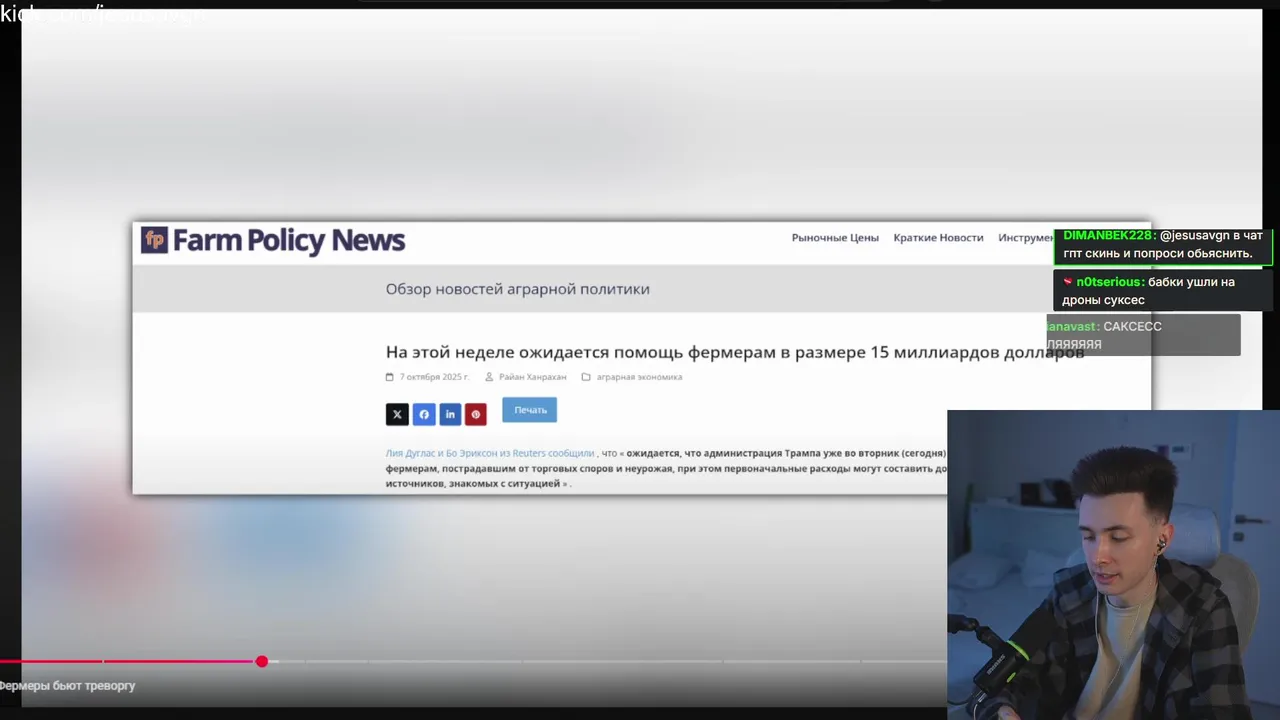Click the author person icon

[x=489, y=377]
